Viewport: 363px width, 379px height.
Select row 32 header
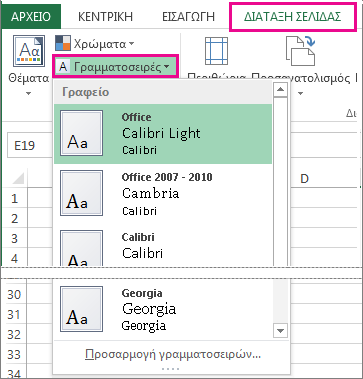14,334
